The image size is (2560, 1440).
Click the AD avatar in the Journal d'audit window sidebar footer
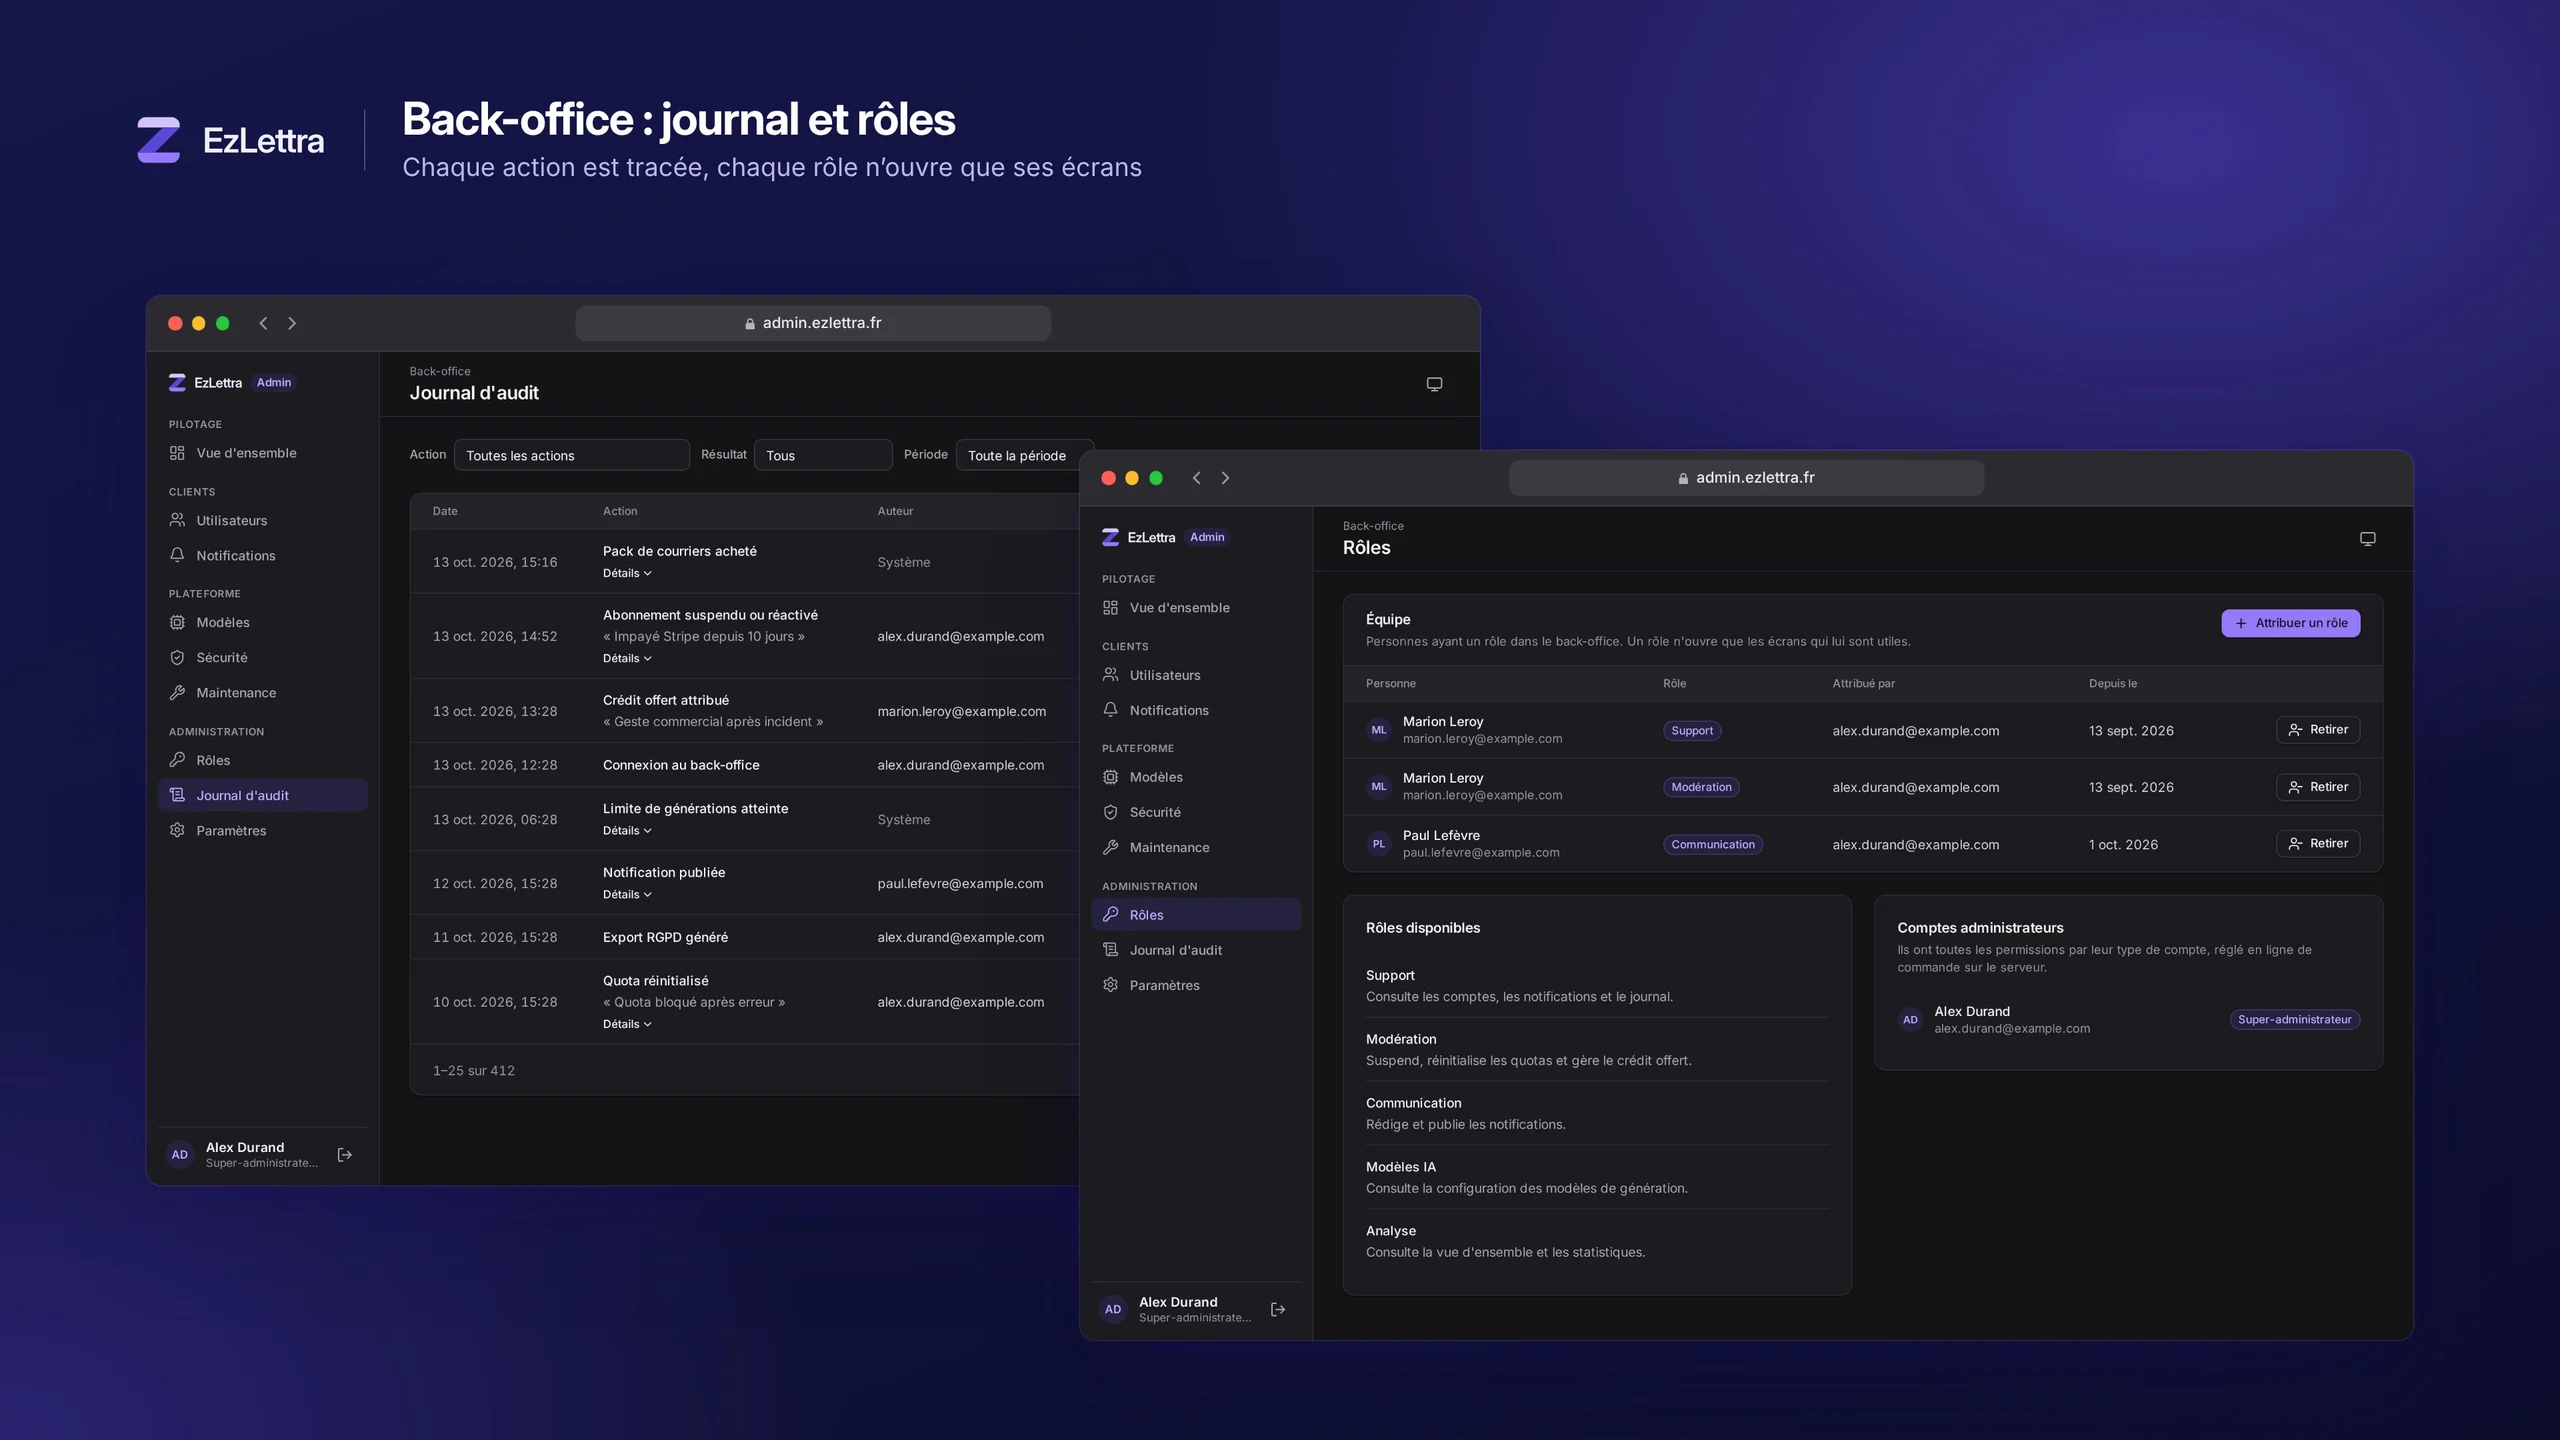tap(179, 1155)
